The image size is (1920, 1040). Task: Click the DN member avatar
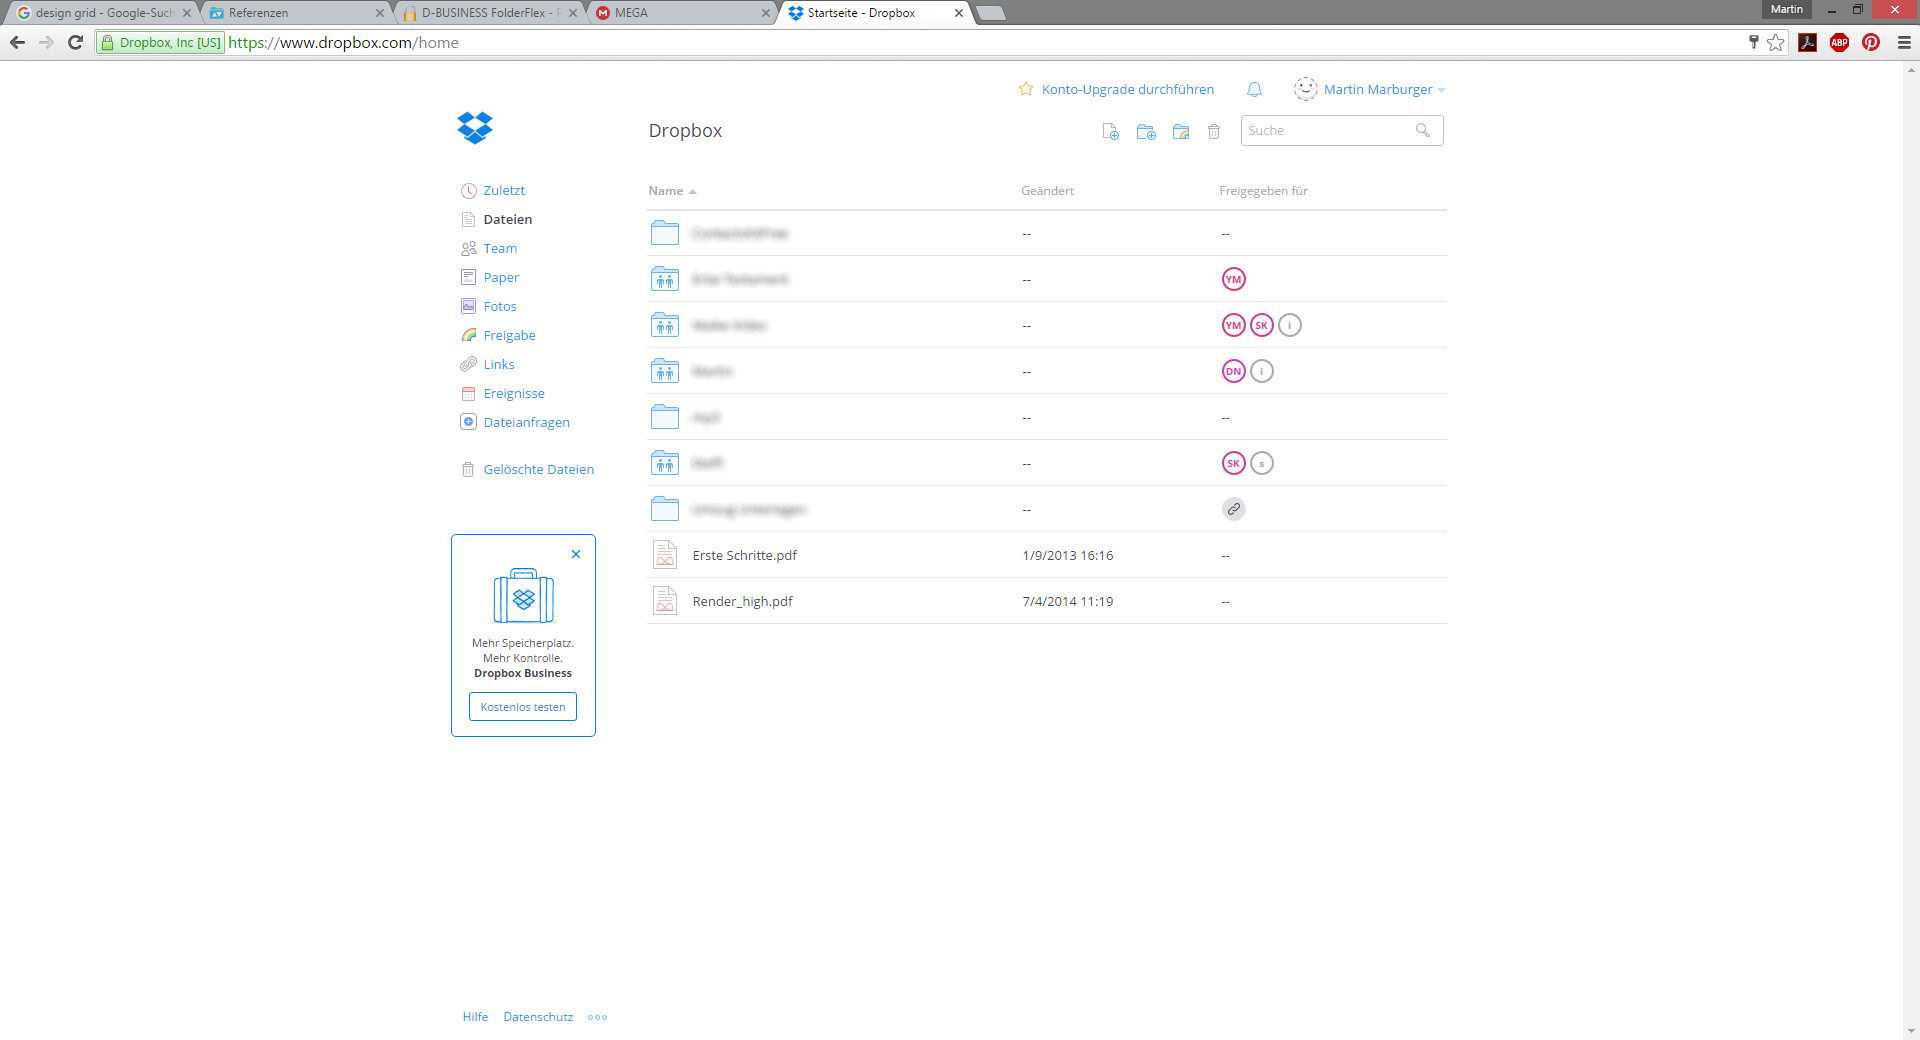point(1234,371)
